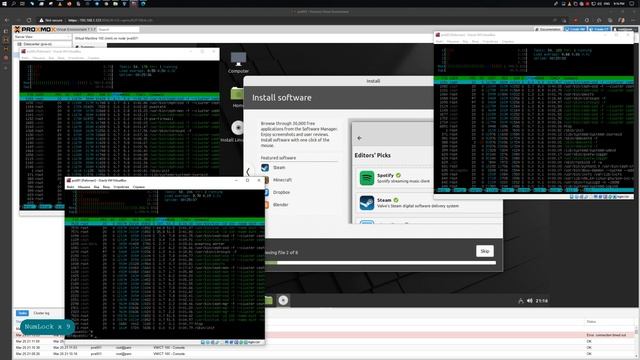Show previous installer slide with left chevron
Viewport: 640px width, 360px height.
pyautogui.click(x=247, y=172)
